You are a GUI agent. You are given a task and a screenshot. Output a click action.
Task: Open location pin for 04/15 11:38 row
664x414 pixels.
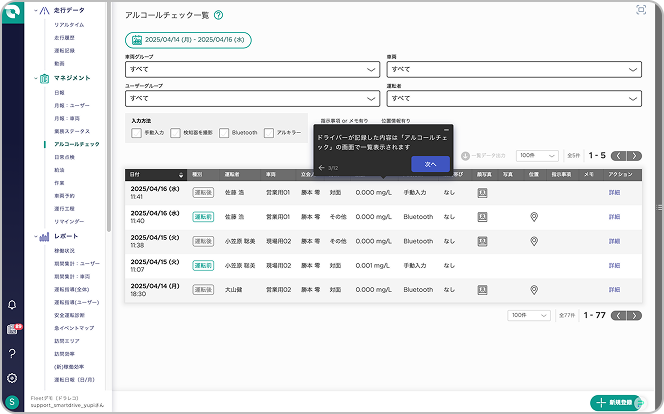[x=534, y=241]
